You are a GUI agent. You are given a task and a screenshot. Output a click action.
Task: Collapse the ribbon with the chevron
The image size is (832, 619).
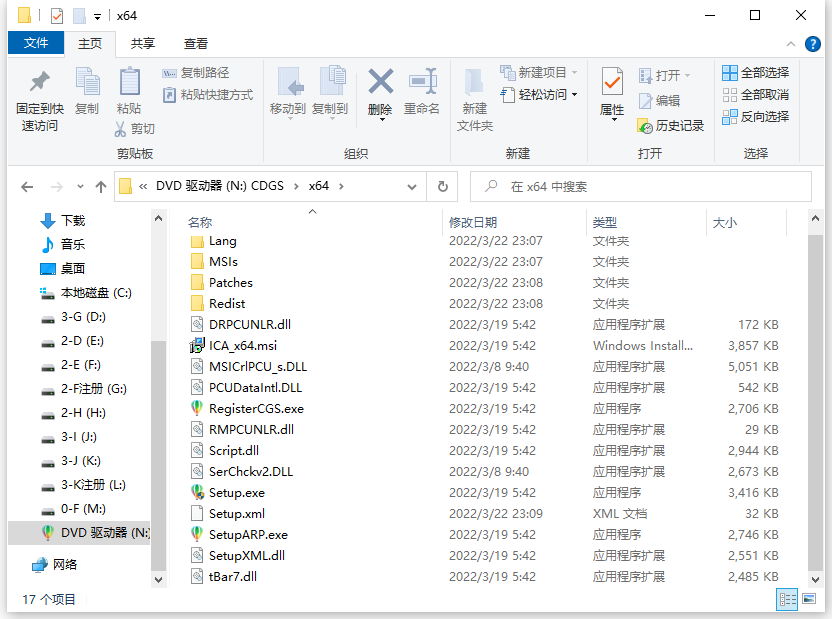pyautogui.click(x=791, y=44)
